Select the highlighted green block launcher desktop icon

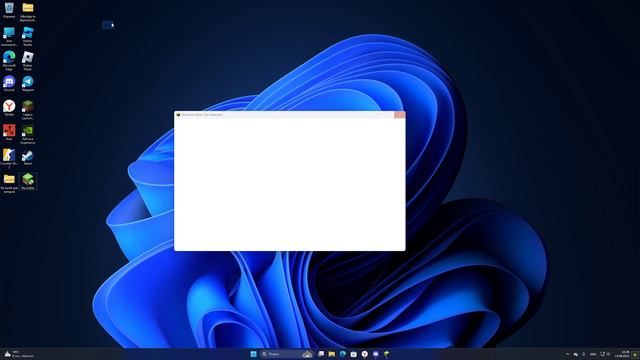pos(28,181)
